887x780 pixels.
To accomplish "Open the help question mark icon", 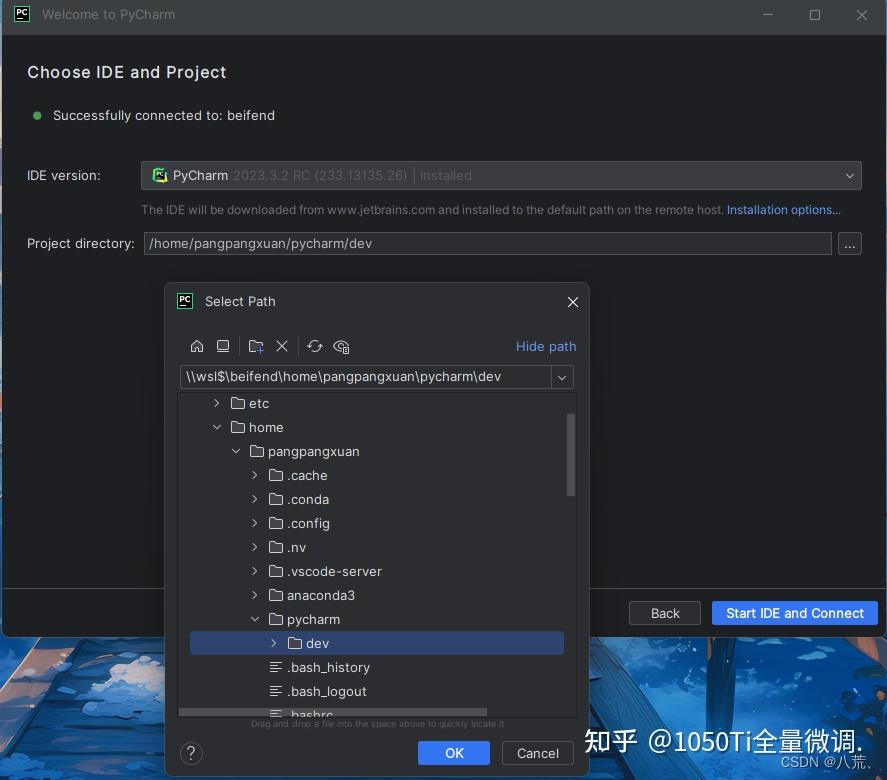I will tap(191, 753).
